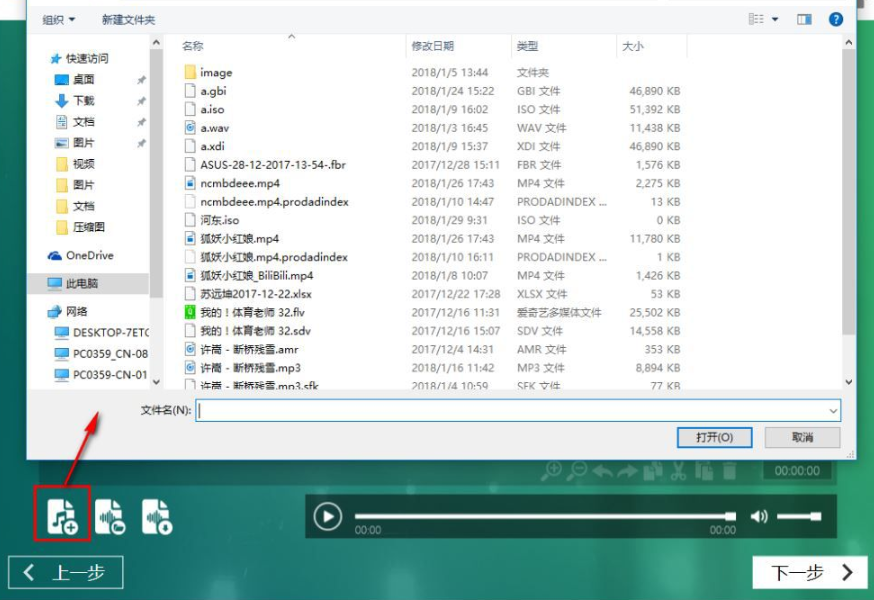Click the audio waveform download icon
874x600 pixels.
[x=156, y=516]
